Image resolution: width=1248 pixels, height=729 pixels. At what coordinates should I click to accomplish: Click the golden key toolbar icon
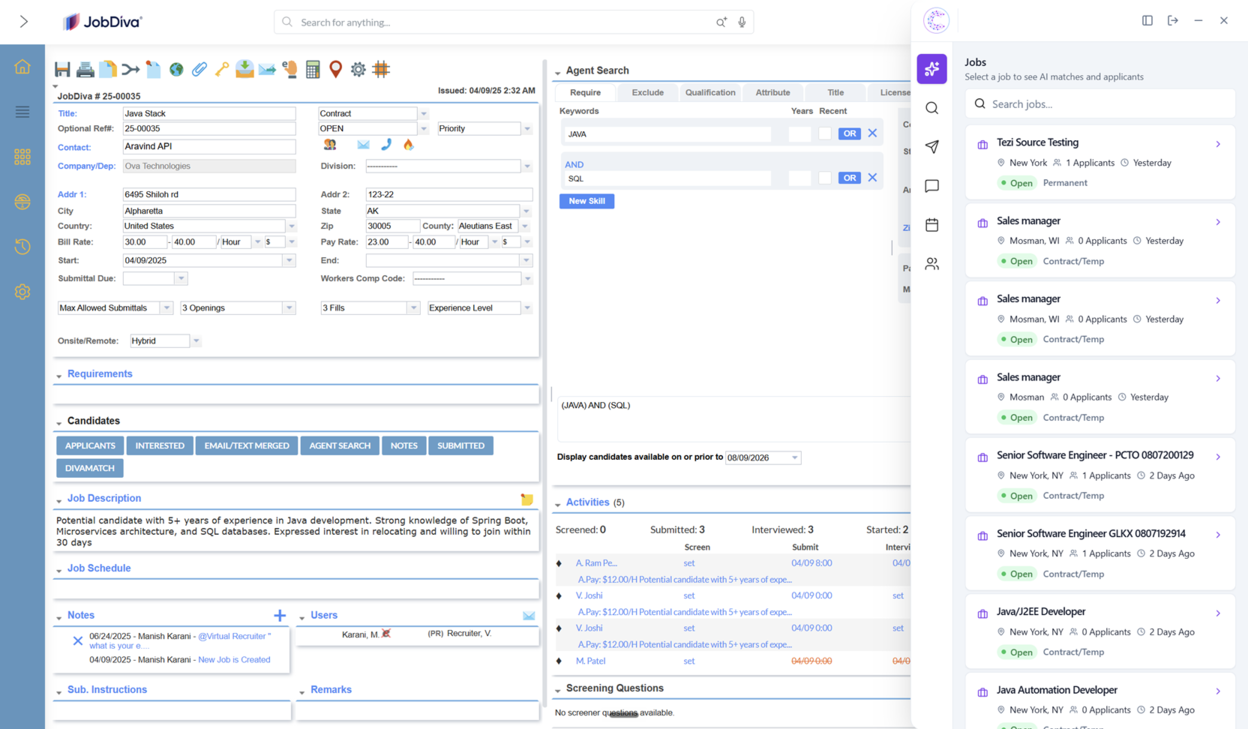pyautogui.click(x=222, y=69)
